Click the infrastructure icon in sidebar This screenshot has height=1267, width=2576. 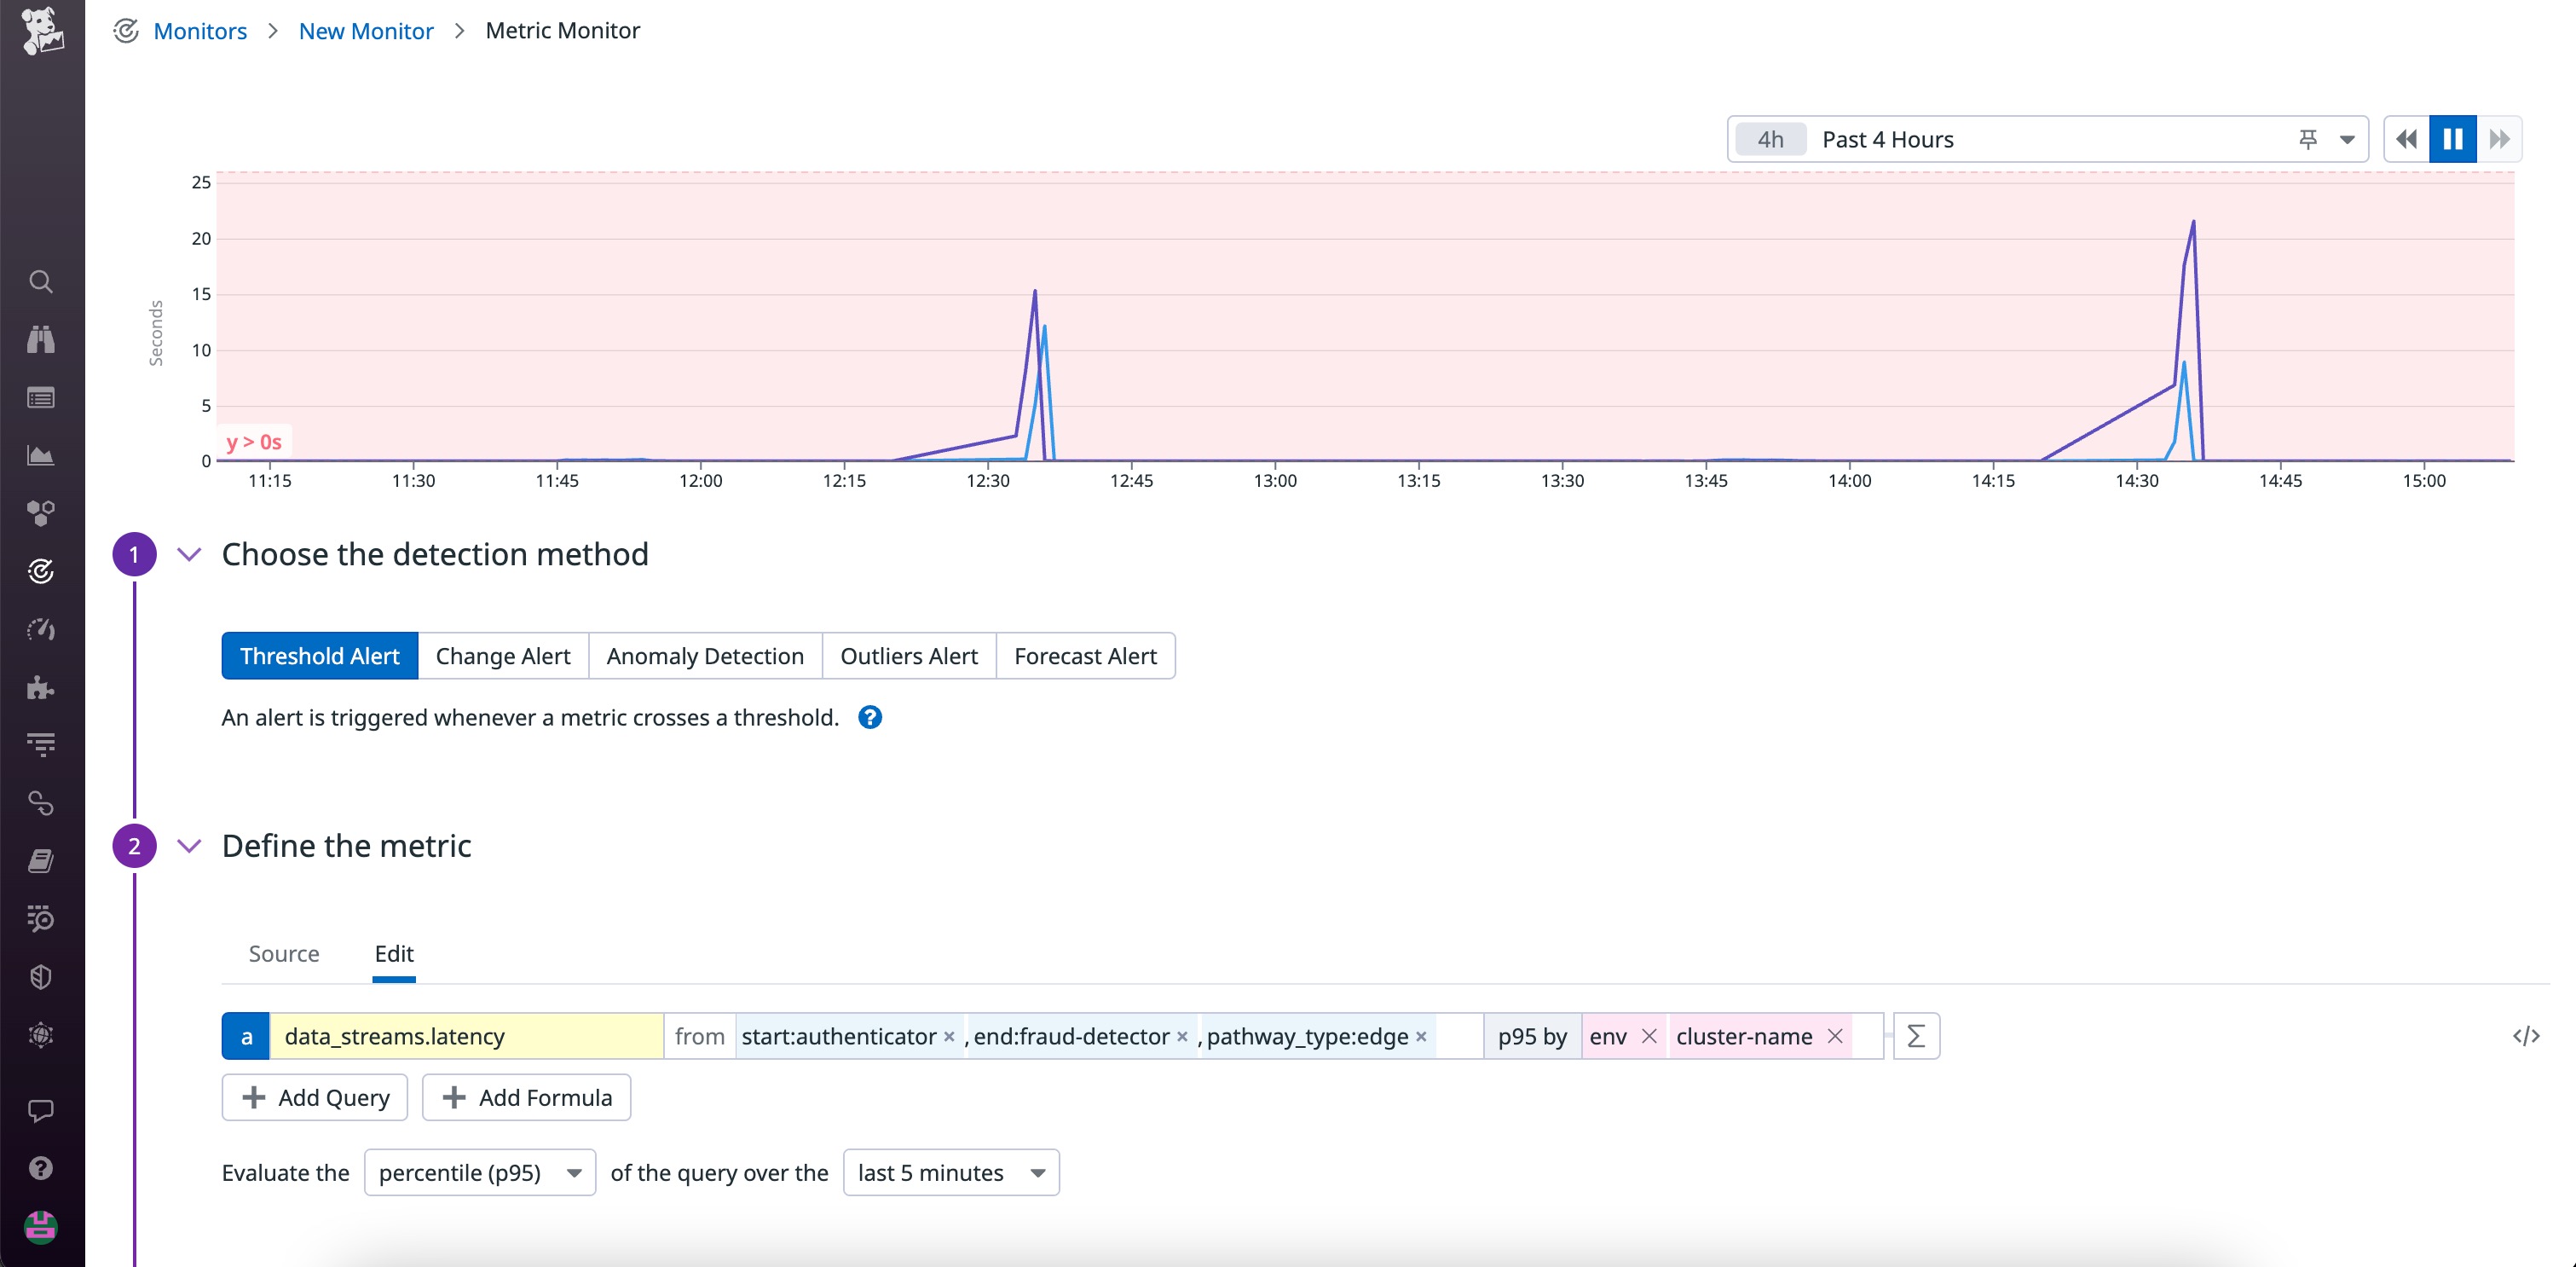coord(43,509)
